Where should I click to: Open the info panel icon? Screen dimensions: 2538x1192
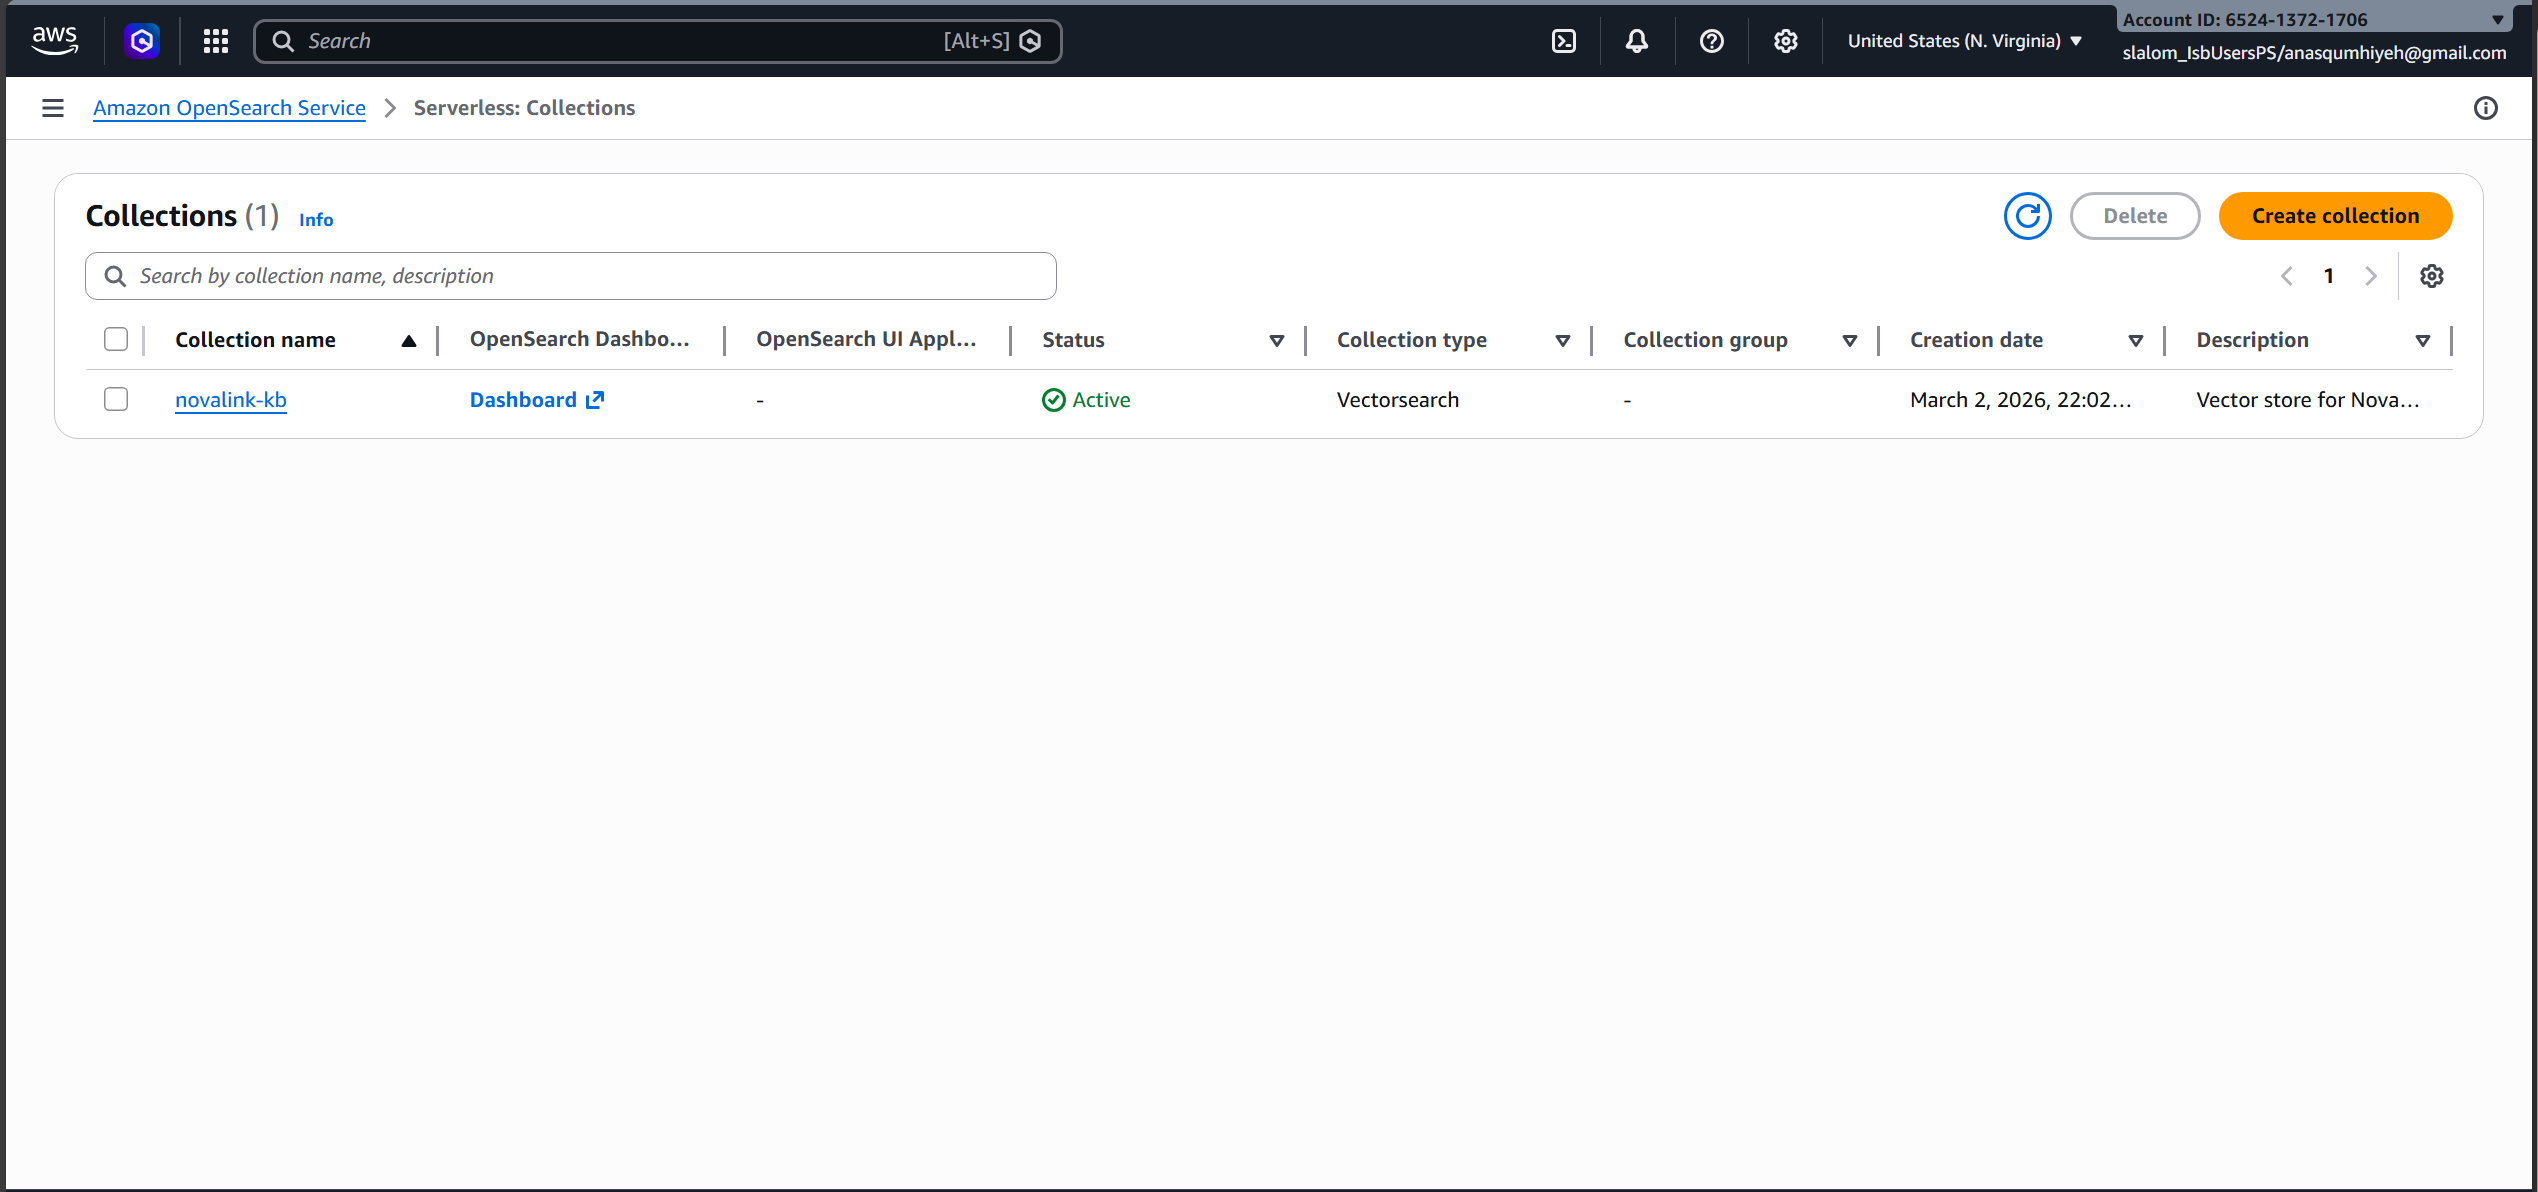click(2486, 108)
